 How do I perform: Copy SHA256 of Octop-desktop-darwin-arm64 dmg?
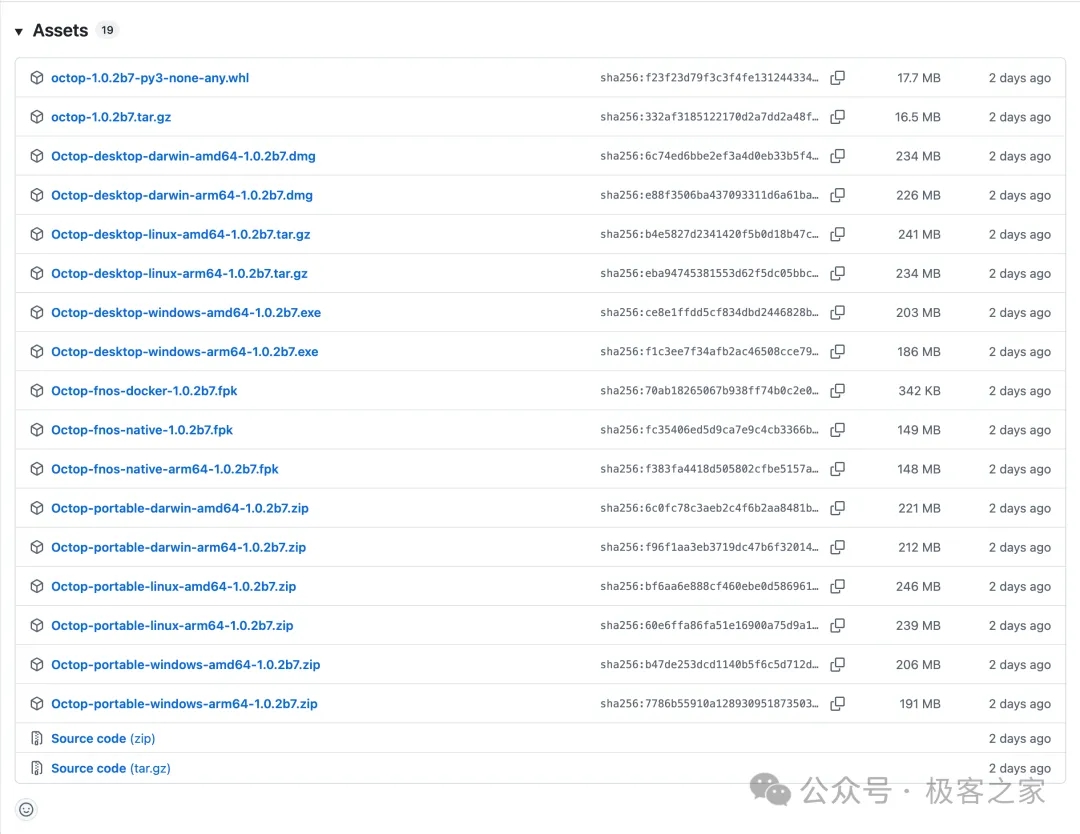(838, 196)
